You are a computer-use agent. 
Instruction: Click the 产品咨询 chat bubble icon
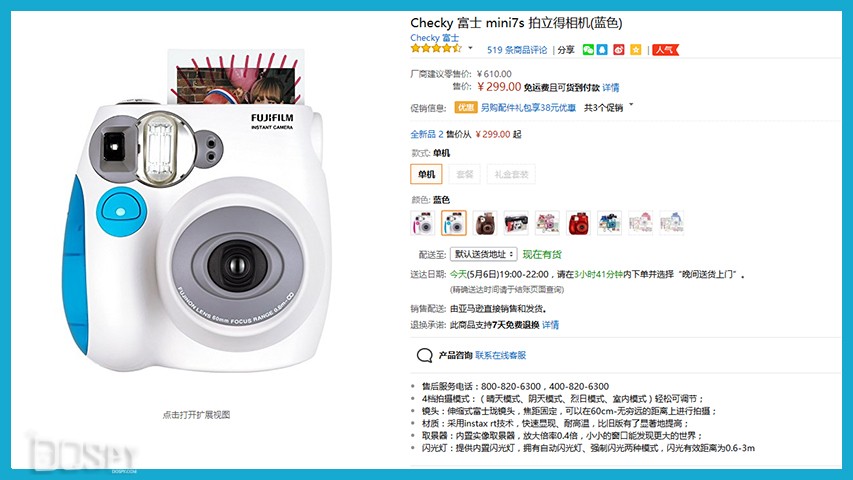point(424,355)
